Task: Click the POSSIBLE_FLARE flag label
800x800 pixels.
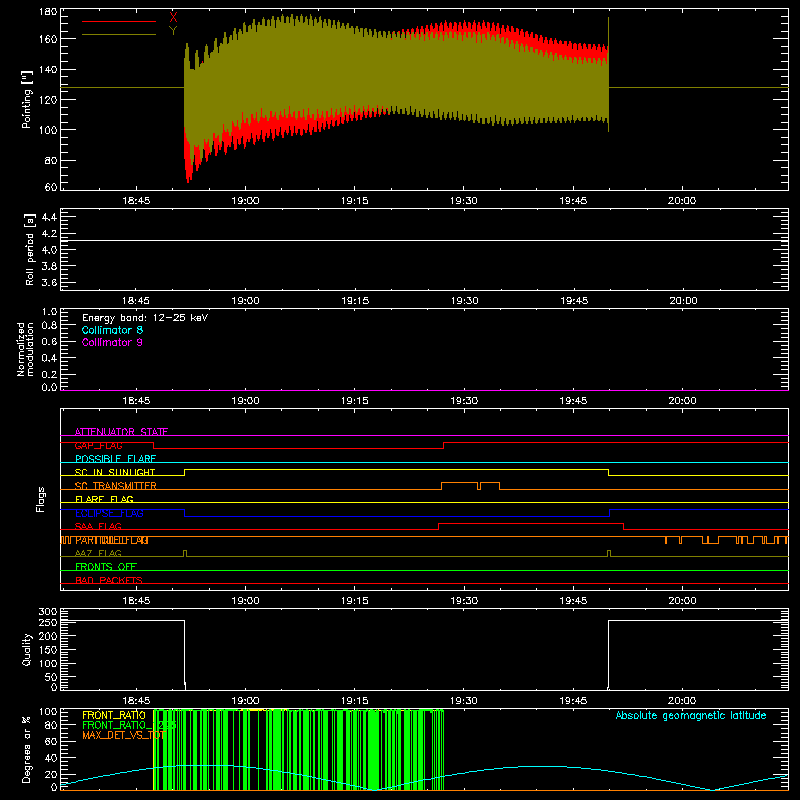Action: pyautogui.click(x=115, y=459)
